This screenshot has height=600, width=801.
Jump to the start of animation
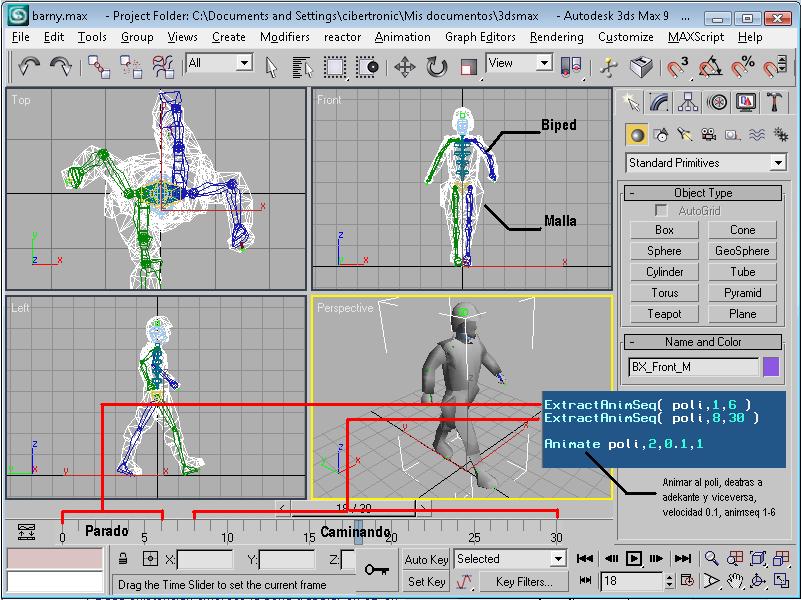coord(585,559)
